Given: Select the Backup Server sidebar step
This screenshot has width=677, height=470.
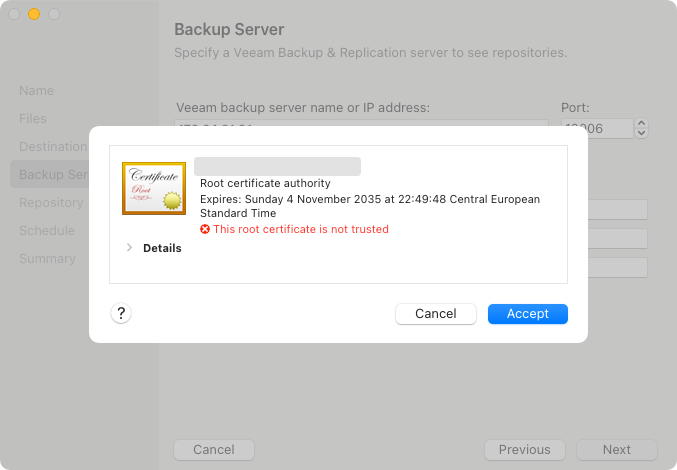Looking at the screenshot, I should [54, 175].
